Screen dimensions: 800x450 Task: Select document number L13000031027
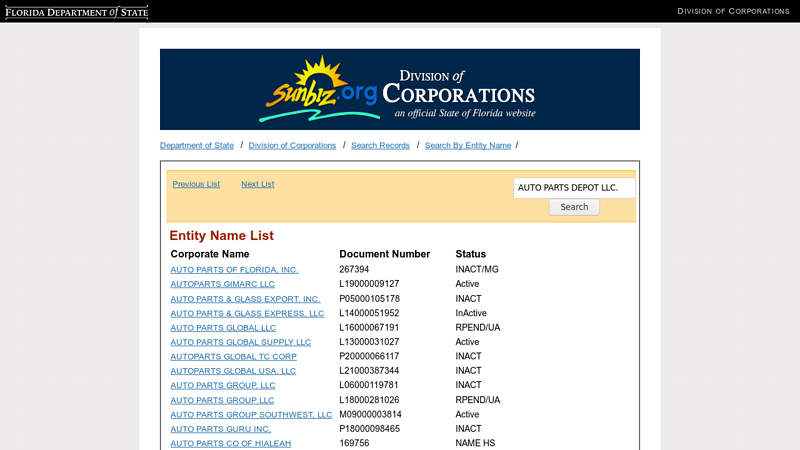click(369, 341)
